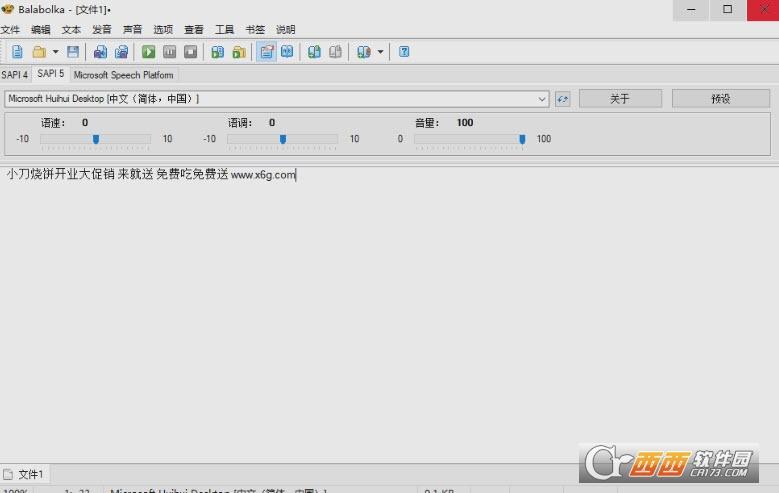
Task: Open the 文本 menu
Action: tap(71, 30)
